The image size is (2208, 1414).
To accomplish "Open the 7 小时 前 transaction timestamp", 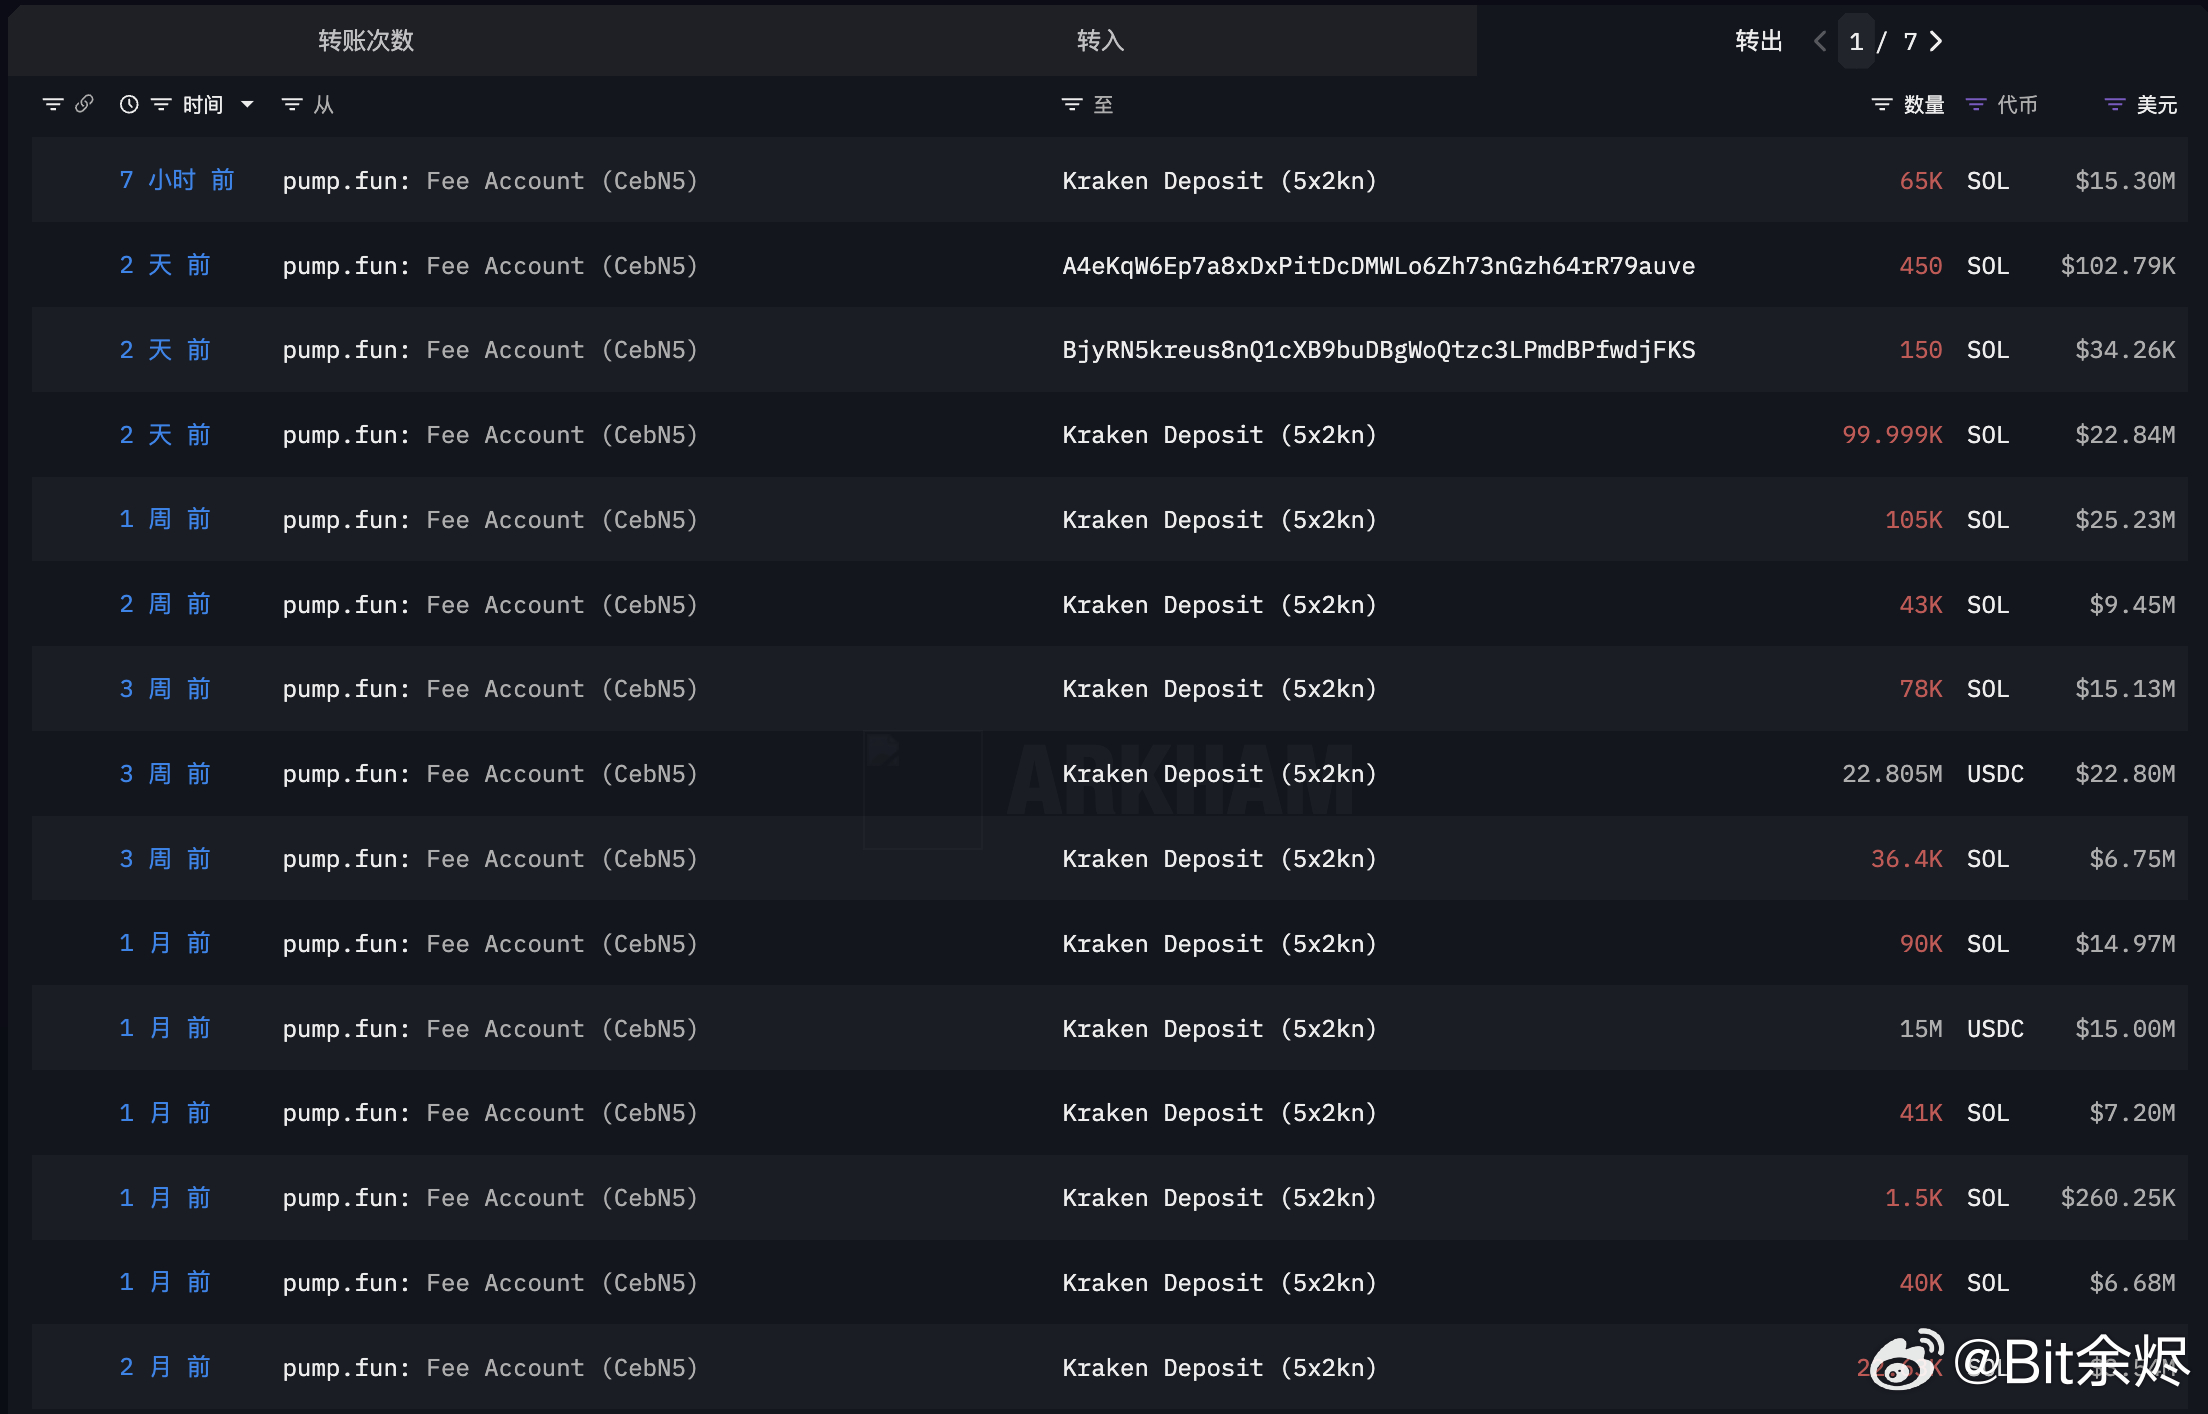I will (x=177, y=180).
